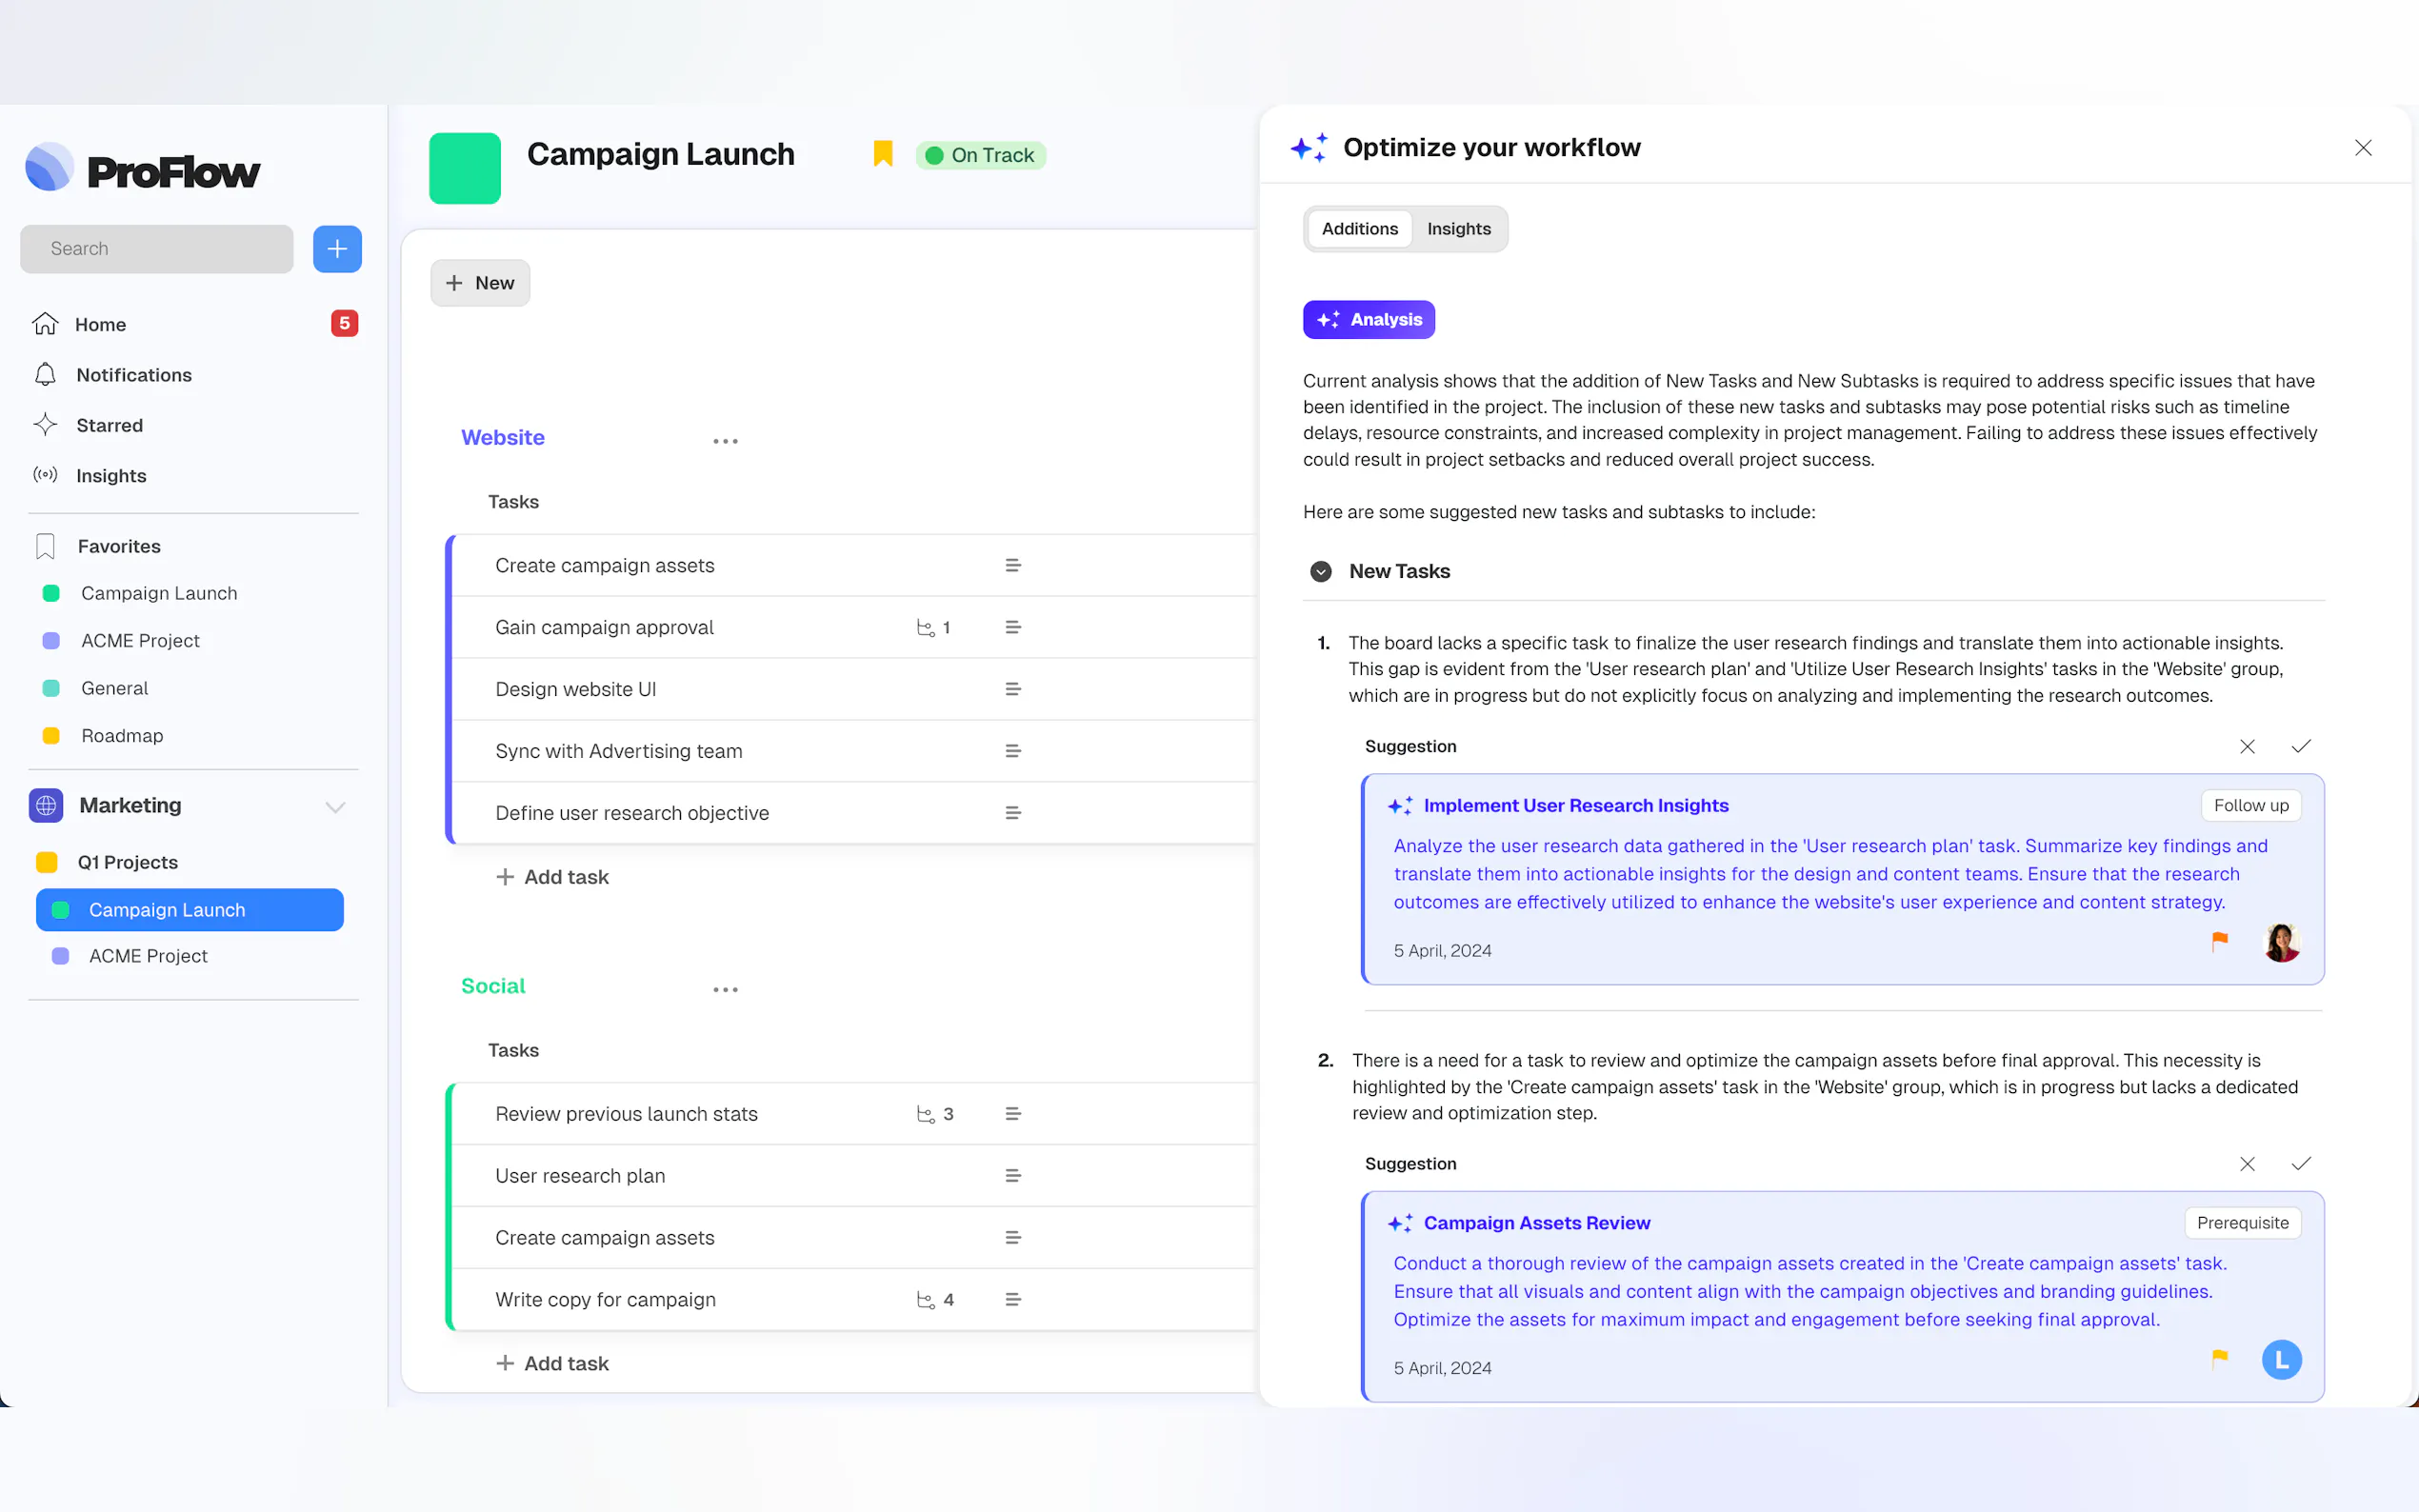This screenshot has width=2419, height=1512.
Task: Click the green Campaign Launch project color square
Action: point(465,168)
